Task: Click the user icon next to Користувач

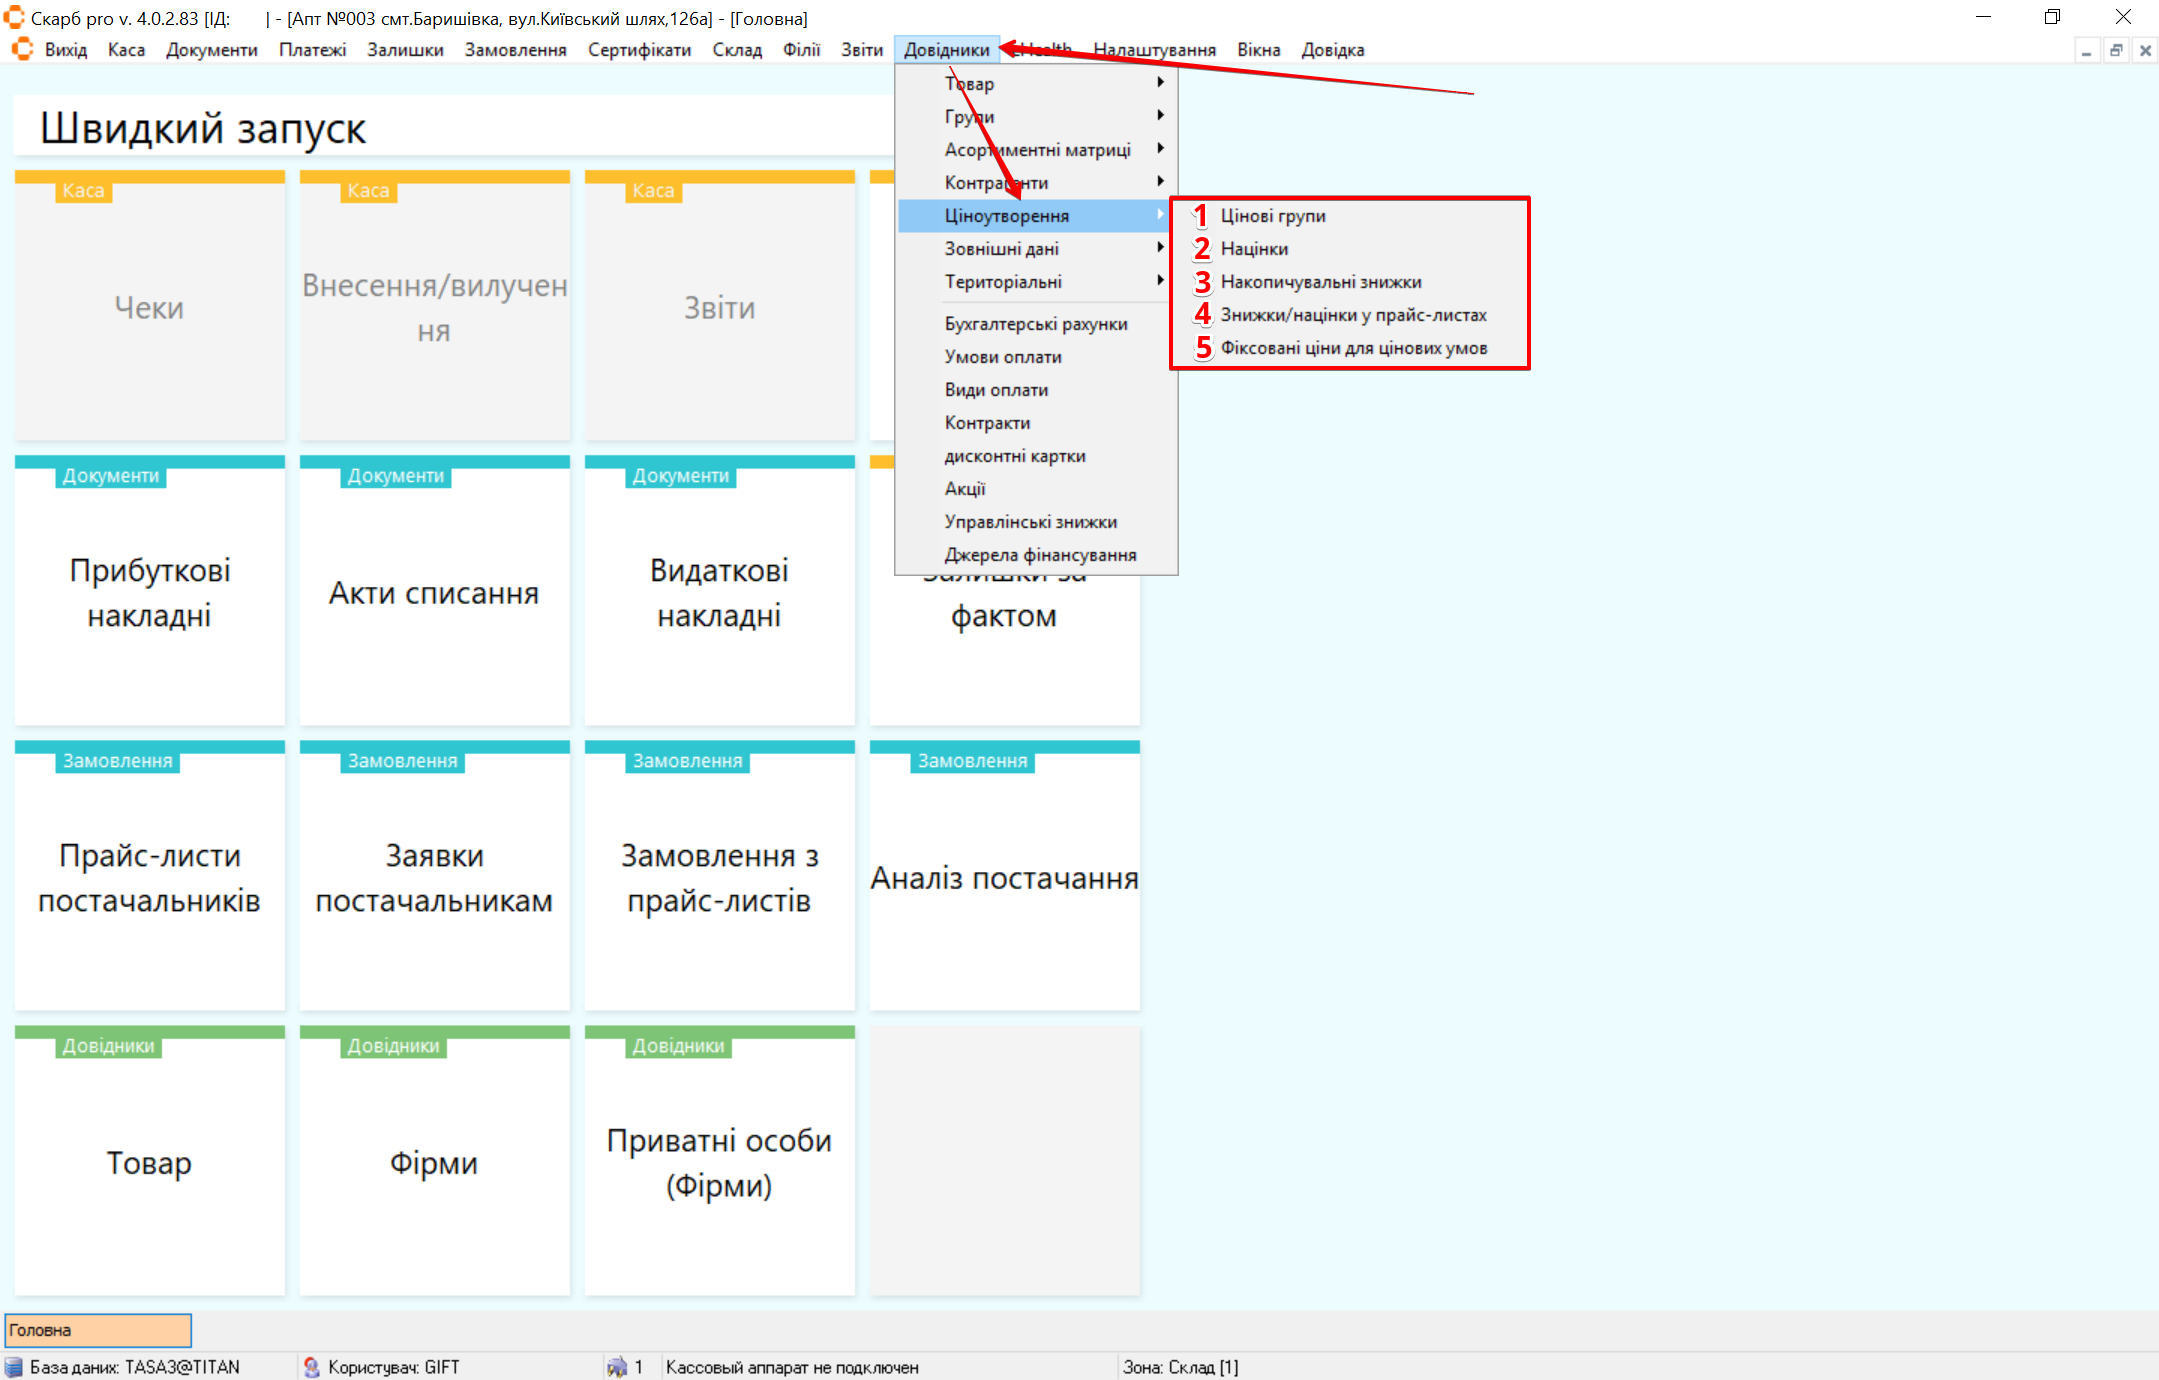Action: pos(311,1367)
